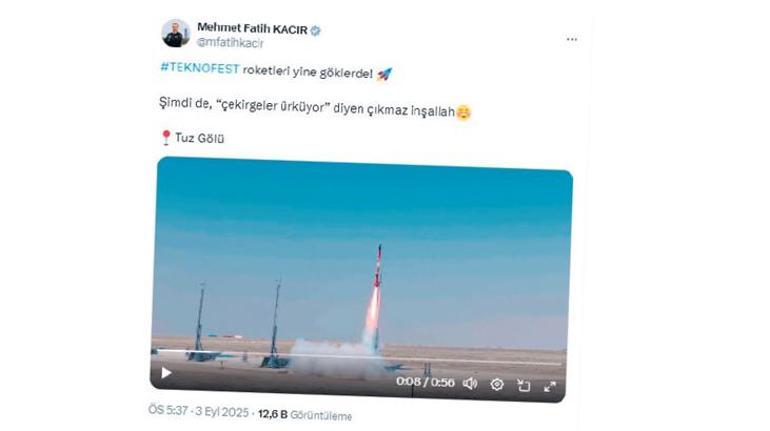The height and width of the screenshot is (431, 770).
Task: Open video settings gear icon
Action: [x=496, y=384]
